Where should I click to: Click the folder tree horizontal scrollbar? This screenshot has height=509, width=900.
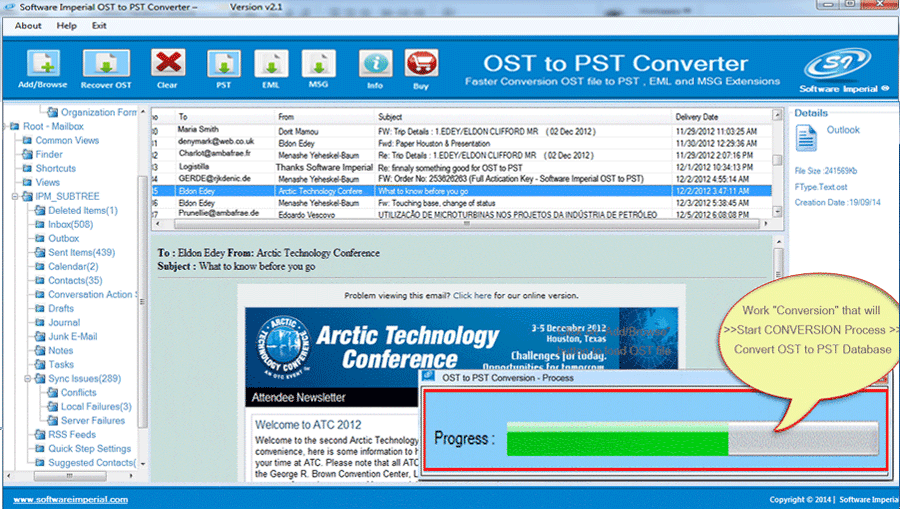[x=69, y=476]
